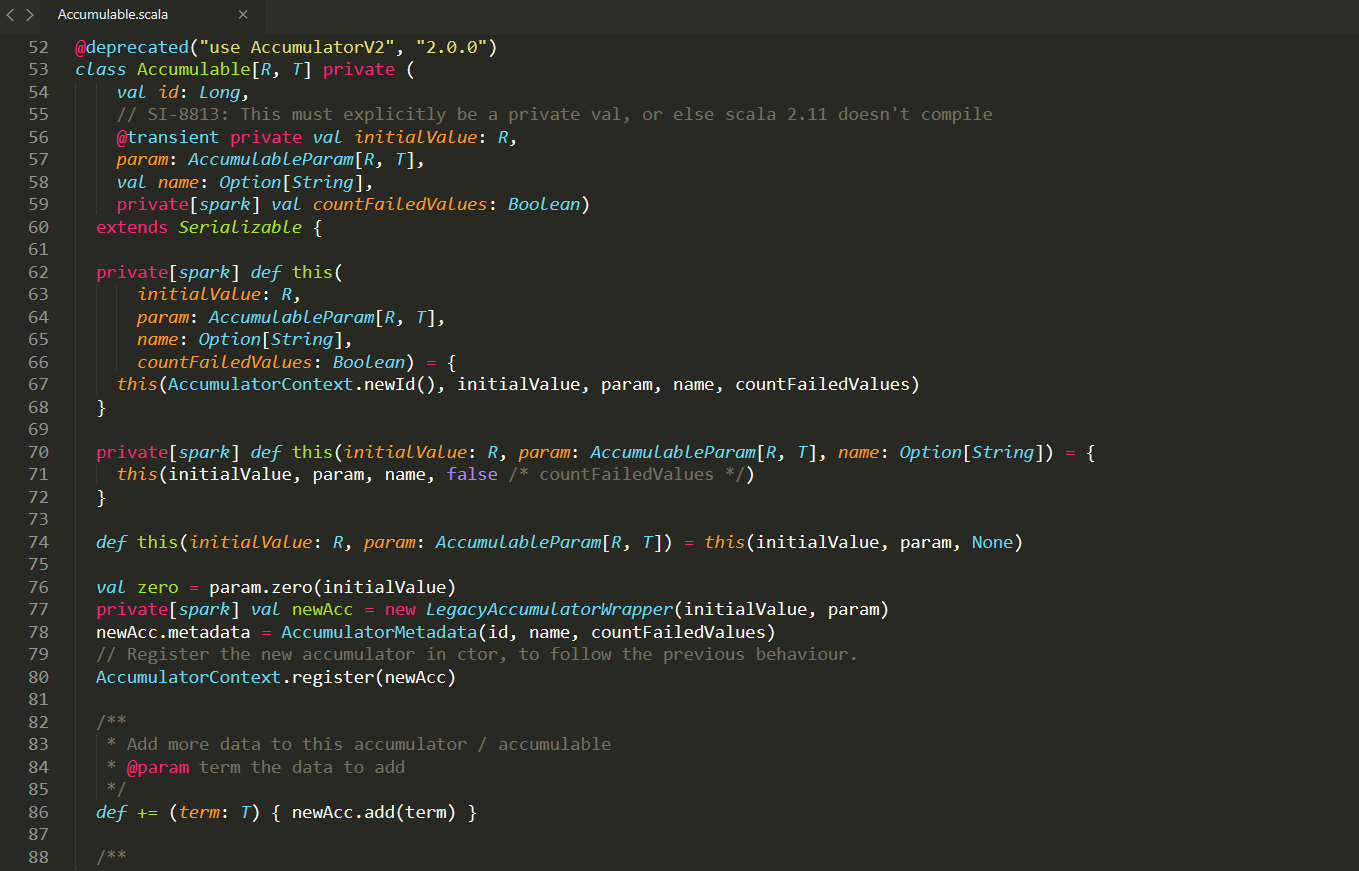Click 'param.zero(initialValue)' on line 76
The image size is (1359, 871).
click(333, 587)
